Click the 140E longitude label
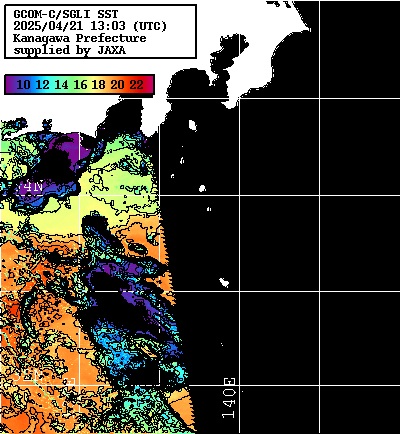The width and height of the screenshot is (400, 434). [229, 398]
